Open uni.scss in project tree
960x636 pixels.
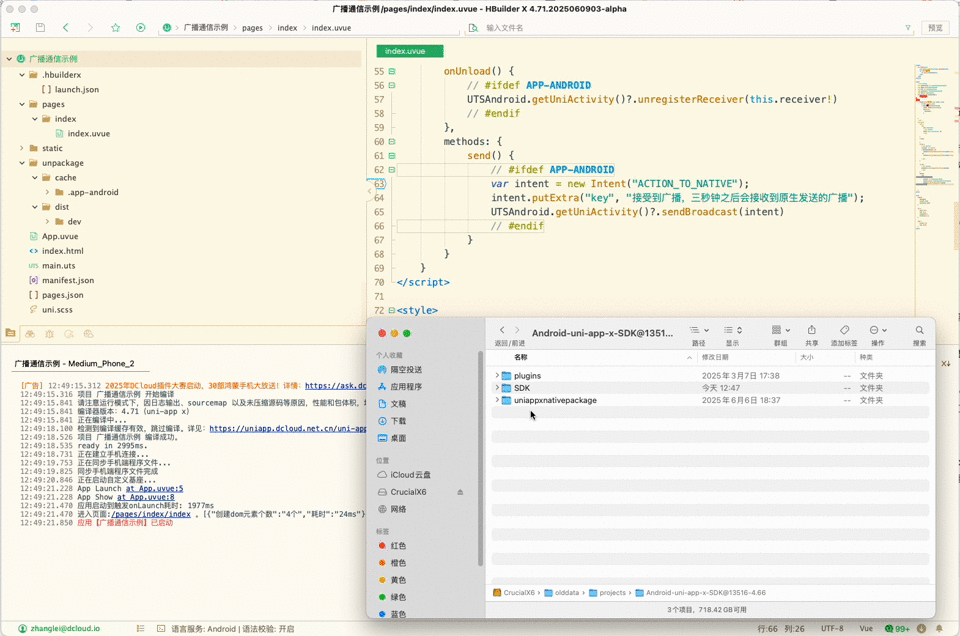tap(57, 310)
